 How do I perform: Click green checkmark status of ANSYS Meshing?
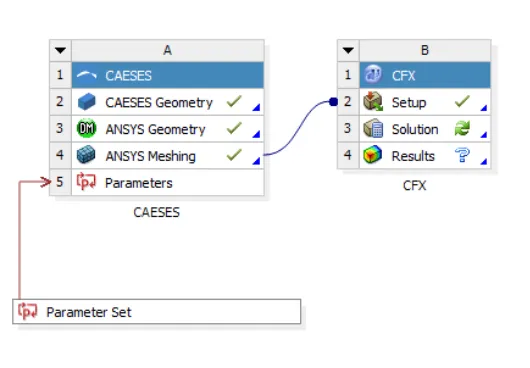(234, 155)
